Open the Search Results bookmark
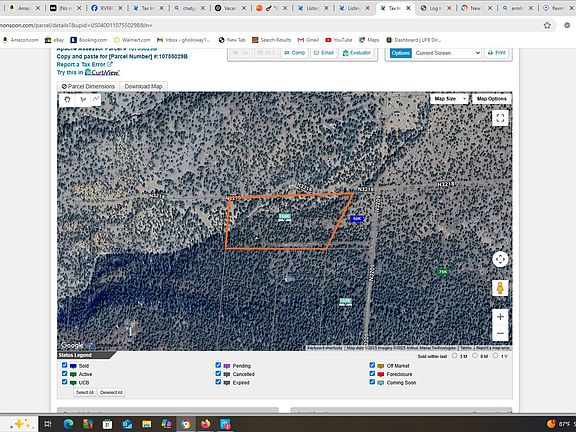This screenshot has width=576, height=432. (271, 40)
